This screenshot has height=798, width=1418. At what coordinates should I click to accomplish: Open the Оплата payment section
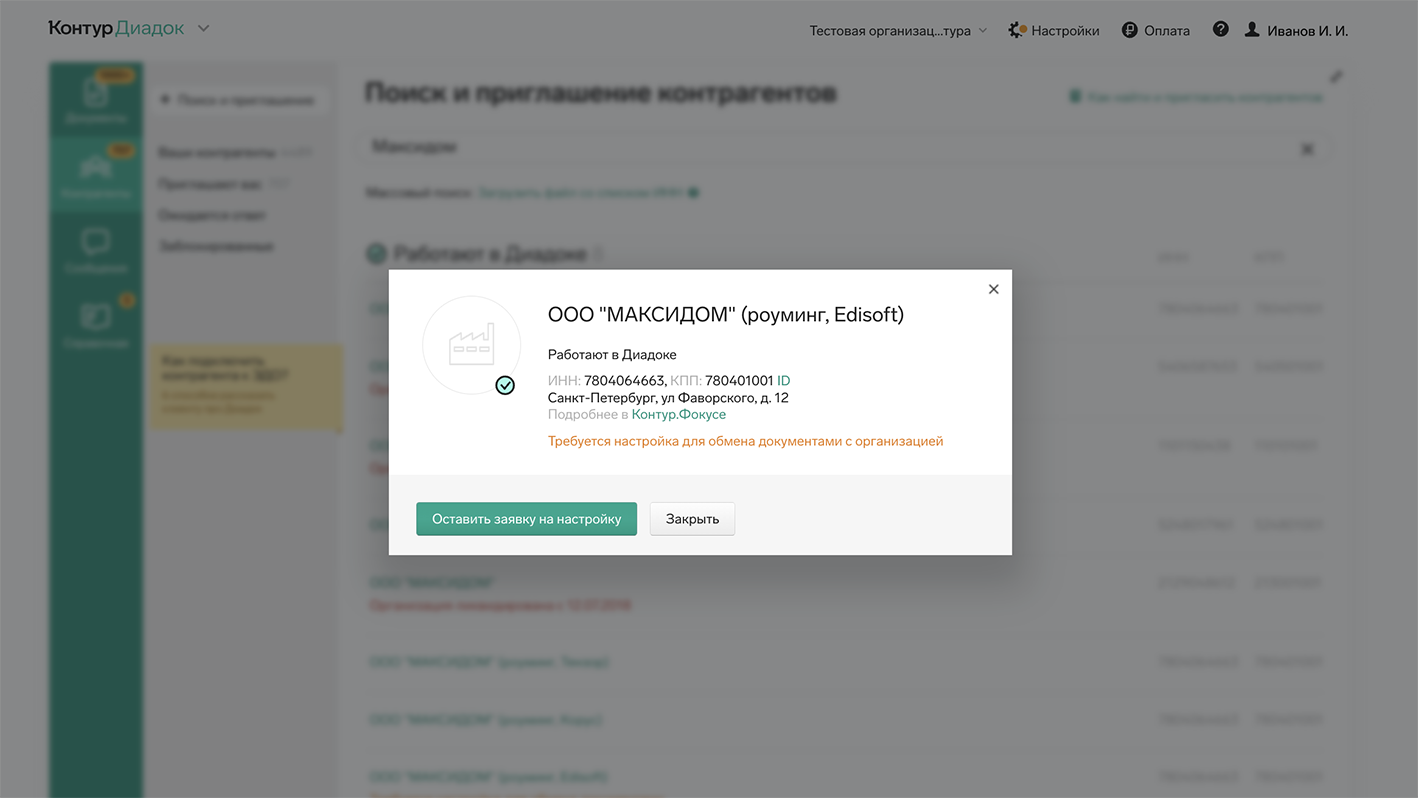[1155, 30]
